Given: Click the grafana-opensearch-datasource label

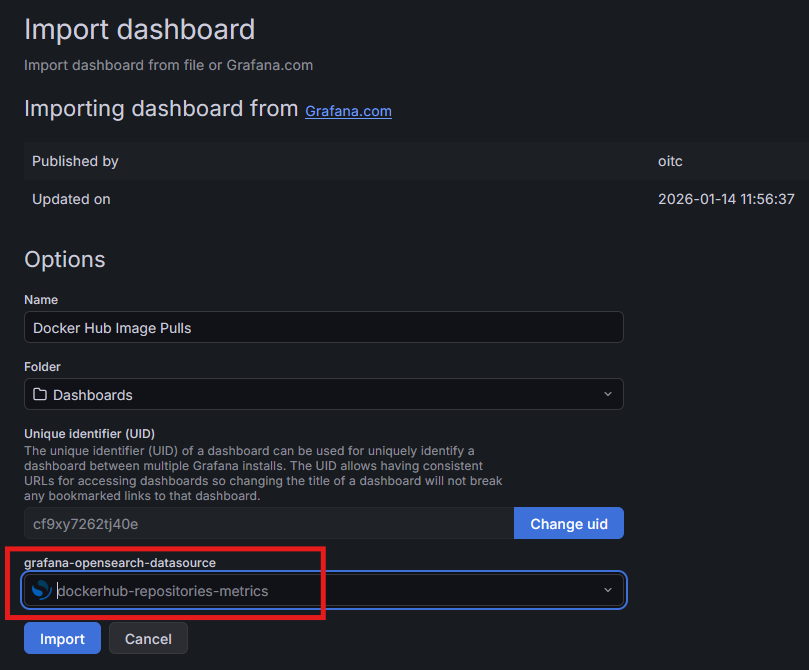Looking at the screenshot, I should point(119,563).
